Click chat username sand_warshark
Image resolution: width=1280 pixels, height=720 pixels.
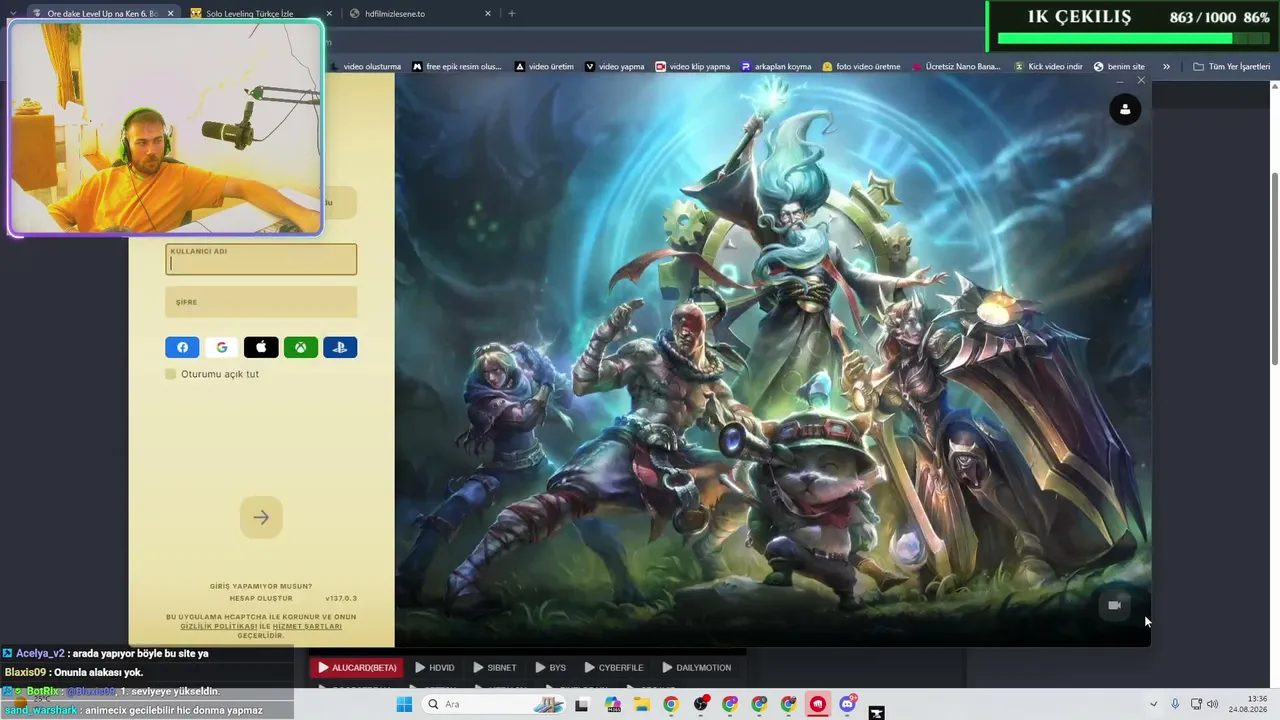[41, 710]
